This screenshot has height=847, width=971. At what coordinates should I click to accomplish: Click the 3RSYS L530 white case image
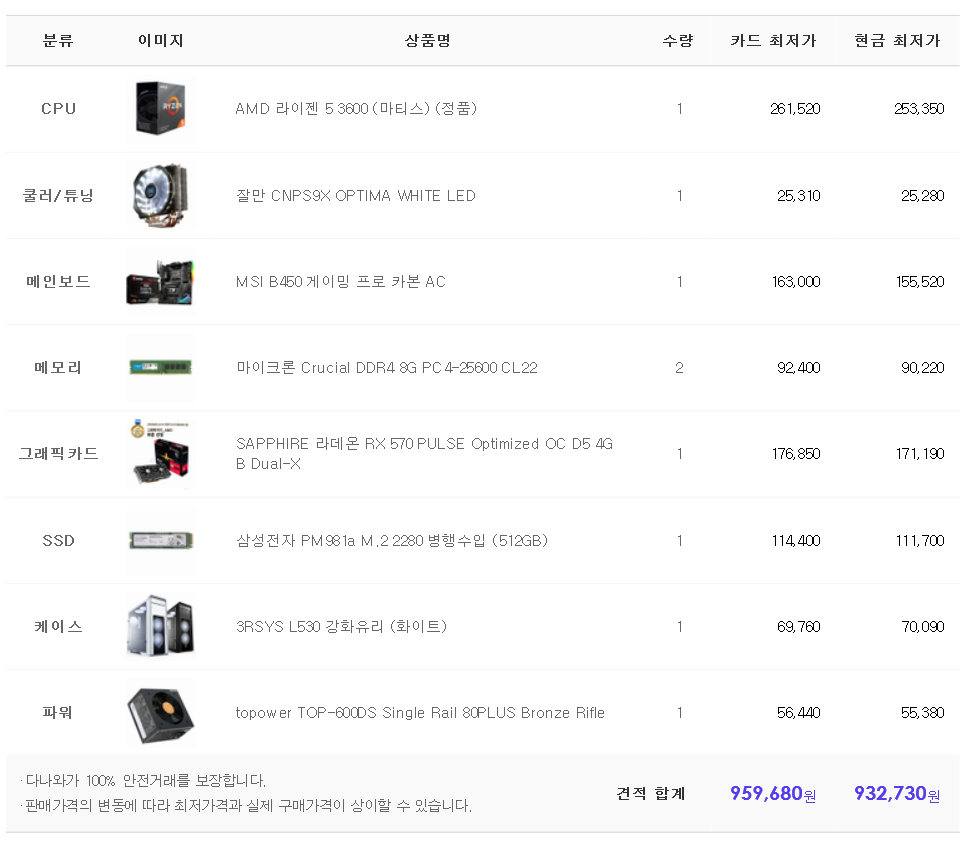160,627
